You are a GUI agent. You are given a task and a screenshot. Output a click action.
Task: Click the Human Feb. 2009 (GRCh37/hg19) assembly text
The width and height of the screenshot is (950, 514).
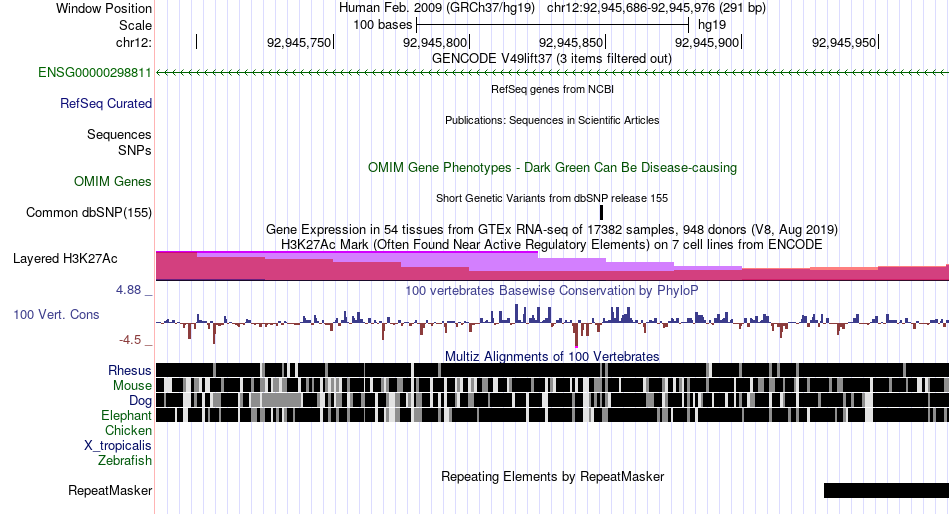[x=437, y=8]
